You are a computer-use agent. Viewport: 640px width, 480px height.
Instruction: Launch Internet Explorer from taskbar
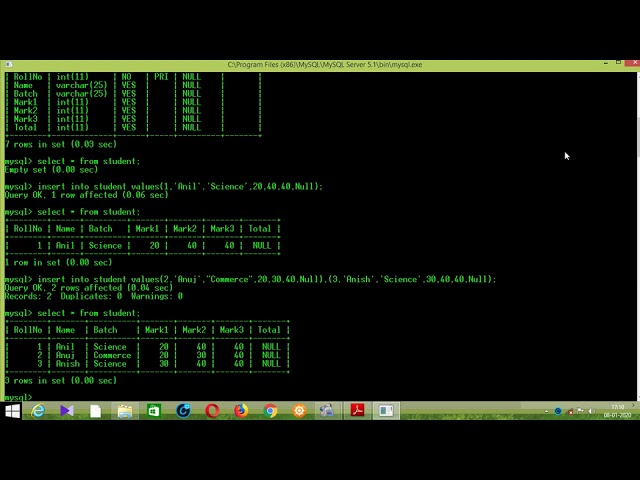pos(38,411)
